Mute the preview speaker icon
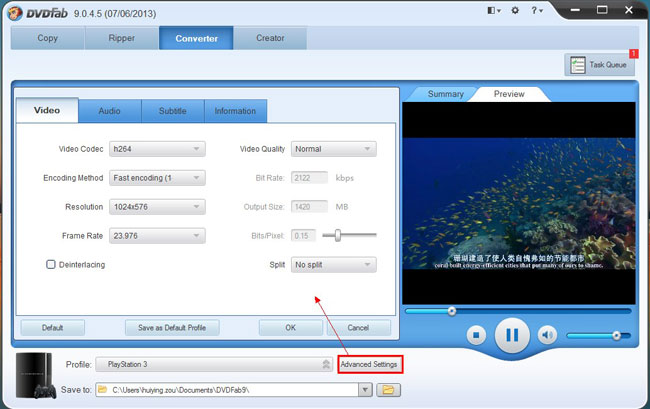The width and height of the screenshot is (650, 409). point(547,334)
